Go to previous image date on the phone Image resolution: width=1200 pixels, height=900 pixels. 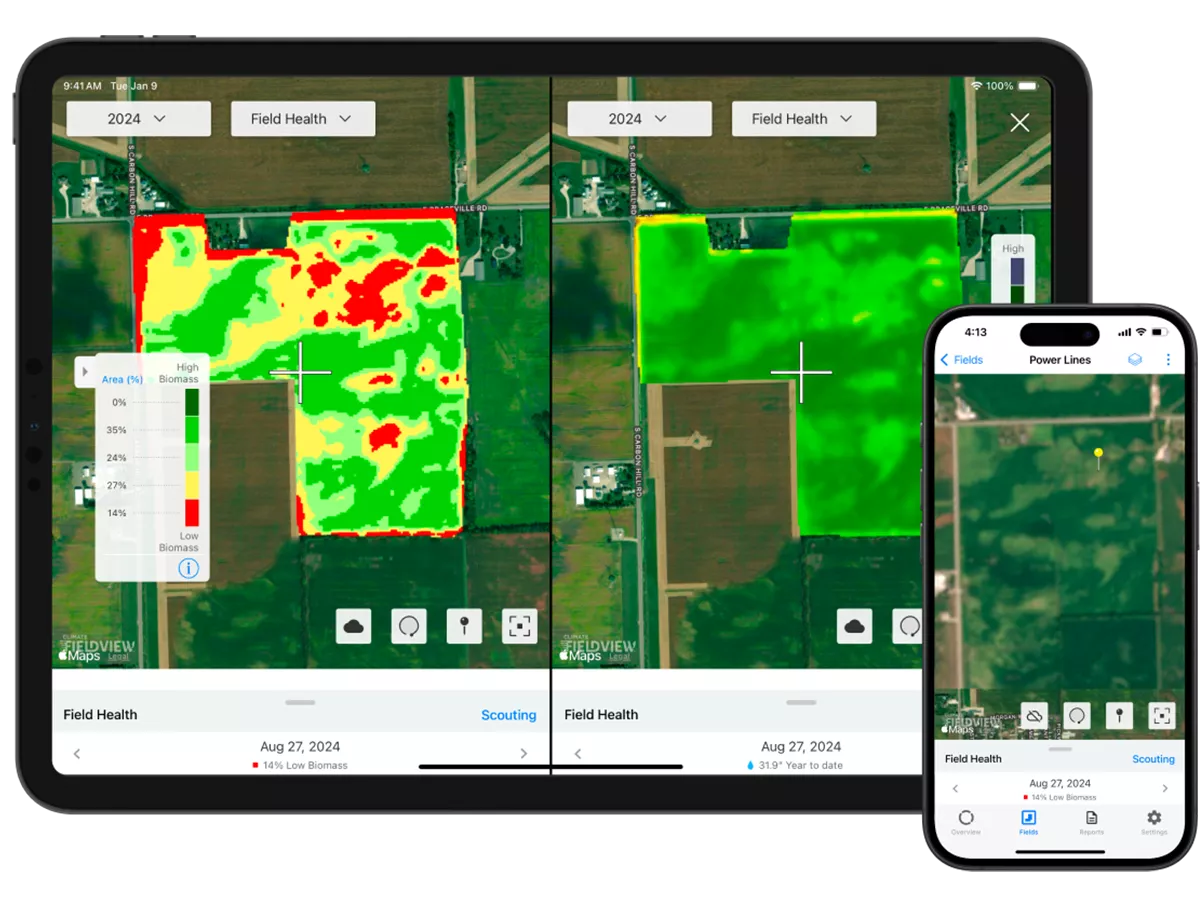point(955,789)
